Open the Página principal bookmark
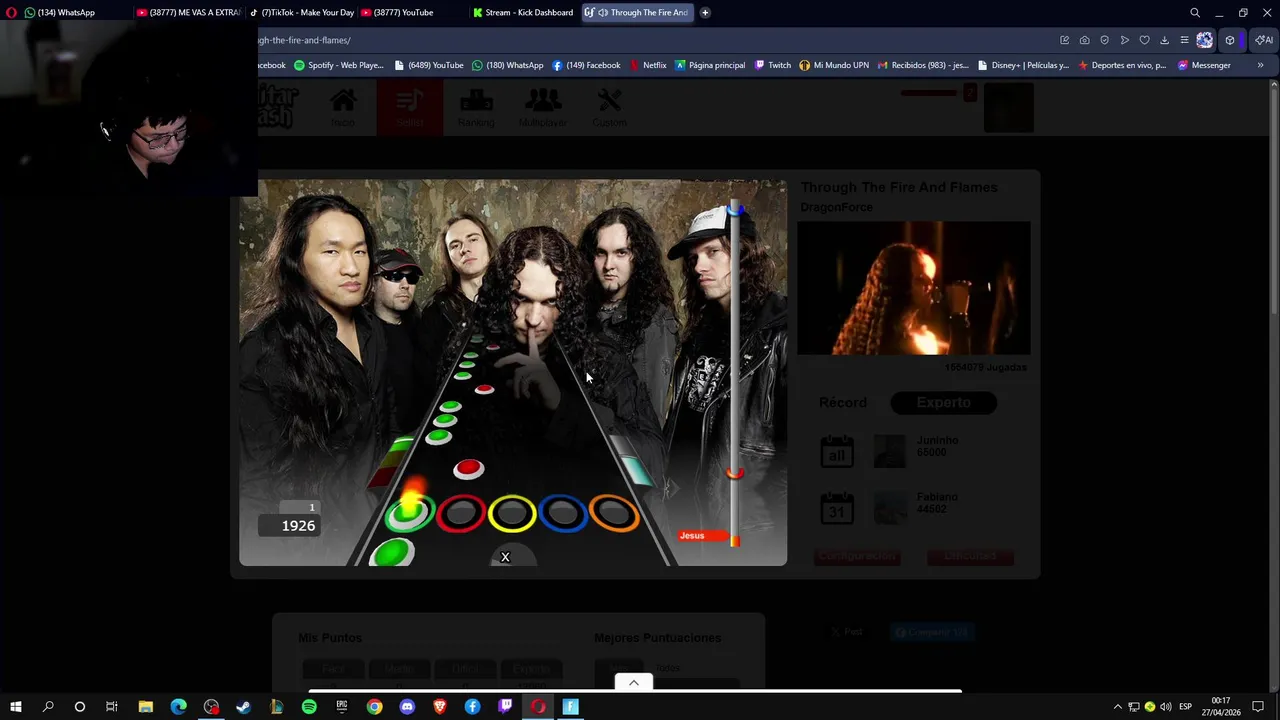This screenshot has height=720, width=1280. [710, 65]
